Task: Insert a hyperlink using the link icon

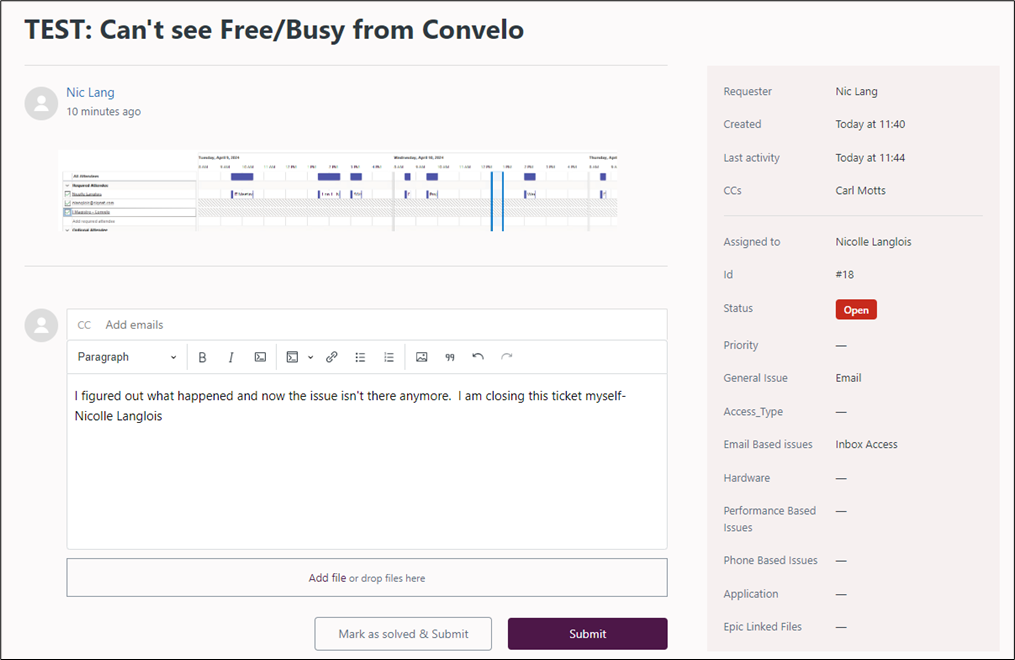Action: coord(332,357)
